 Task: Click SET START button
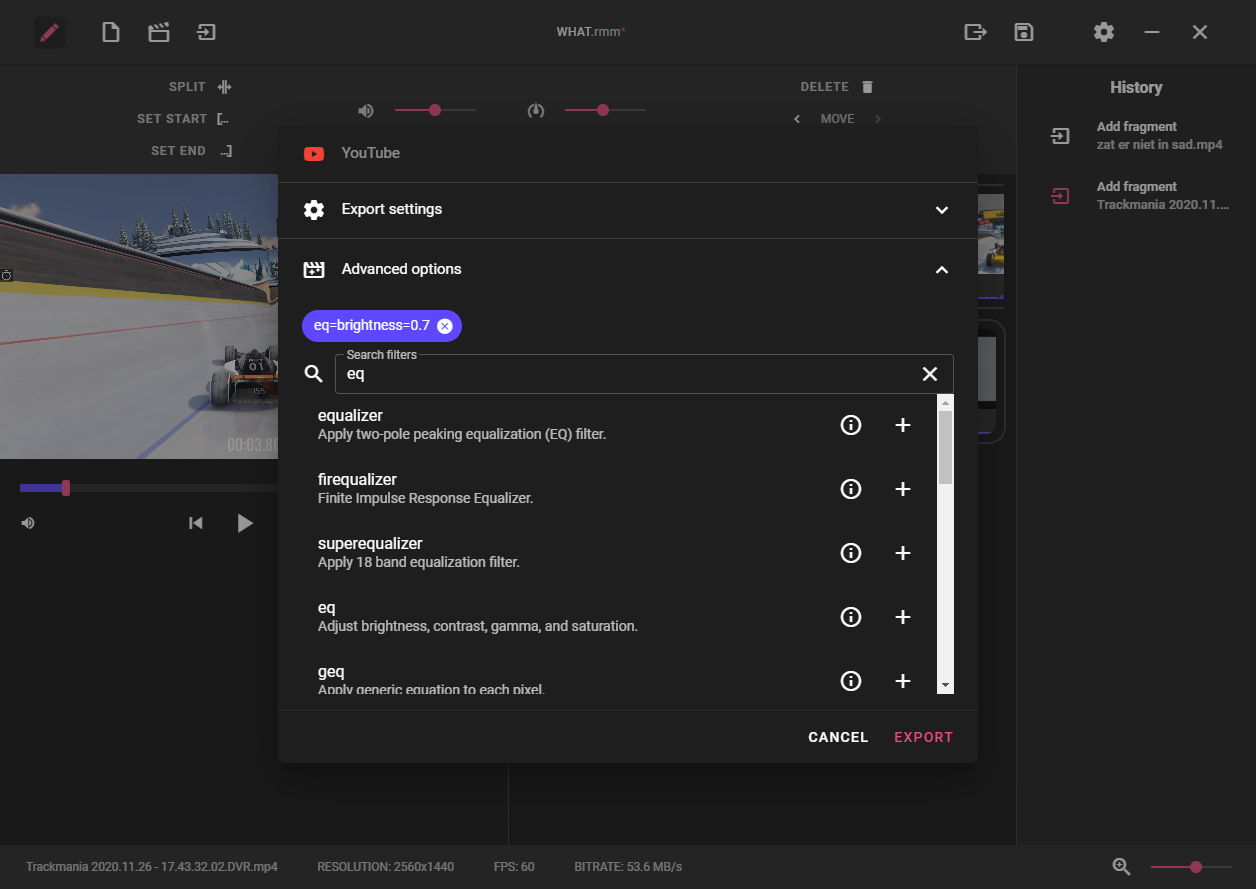click(183, 119)
